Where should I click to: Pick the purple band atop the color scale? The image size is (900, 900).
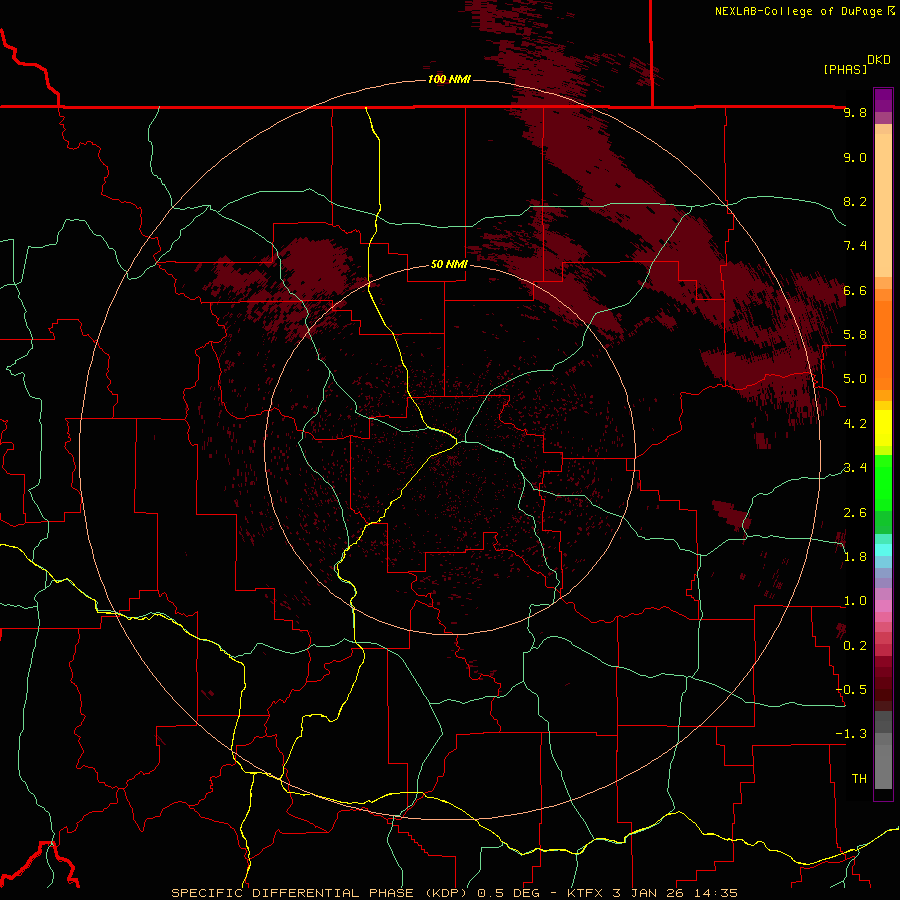[x=883, y=100]
